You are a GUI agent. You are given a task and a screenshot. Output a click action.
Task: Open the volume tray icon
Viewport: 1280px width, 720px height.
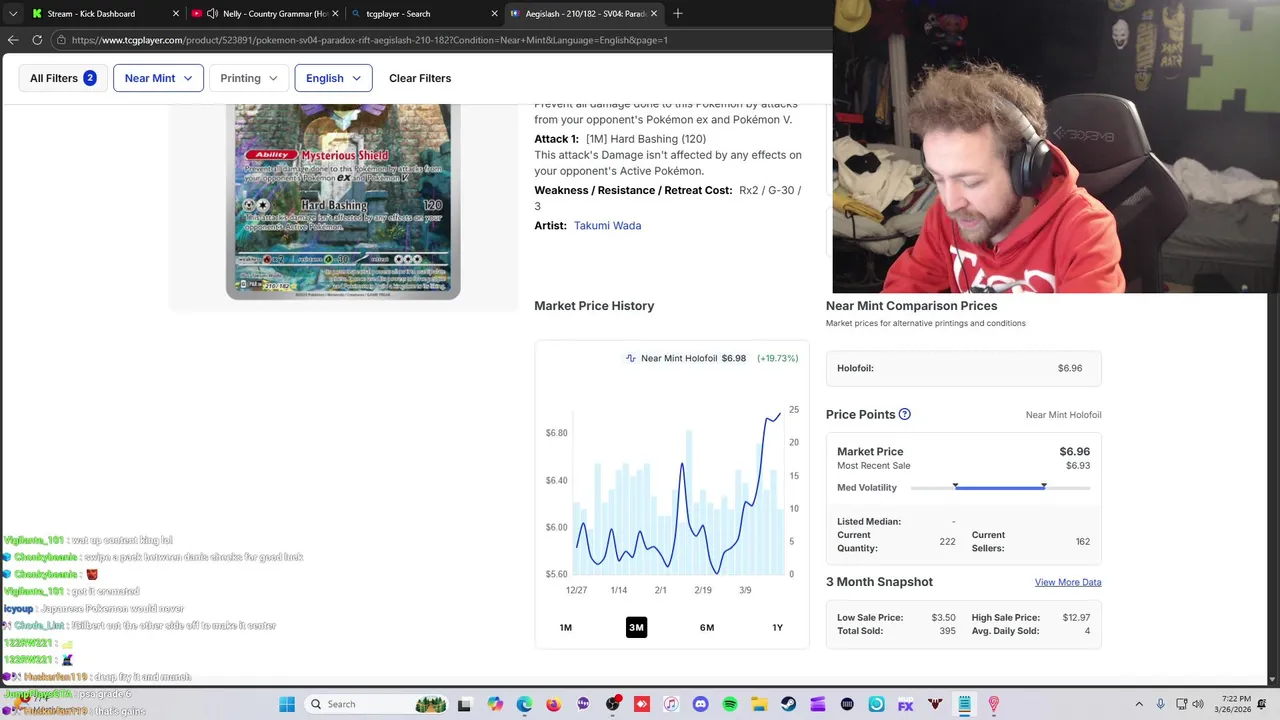click(1198, 704)
